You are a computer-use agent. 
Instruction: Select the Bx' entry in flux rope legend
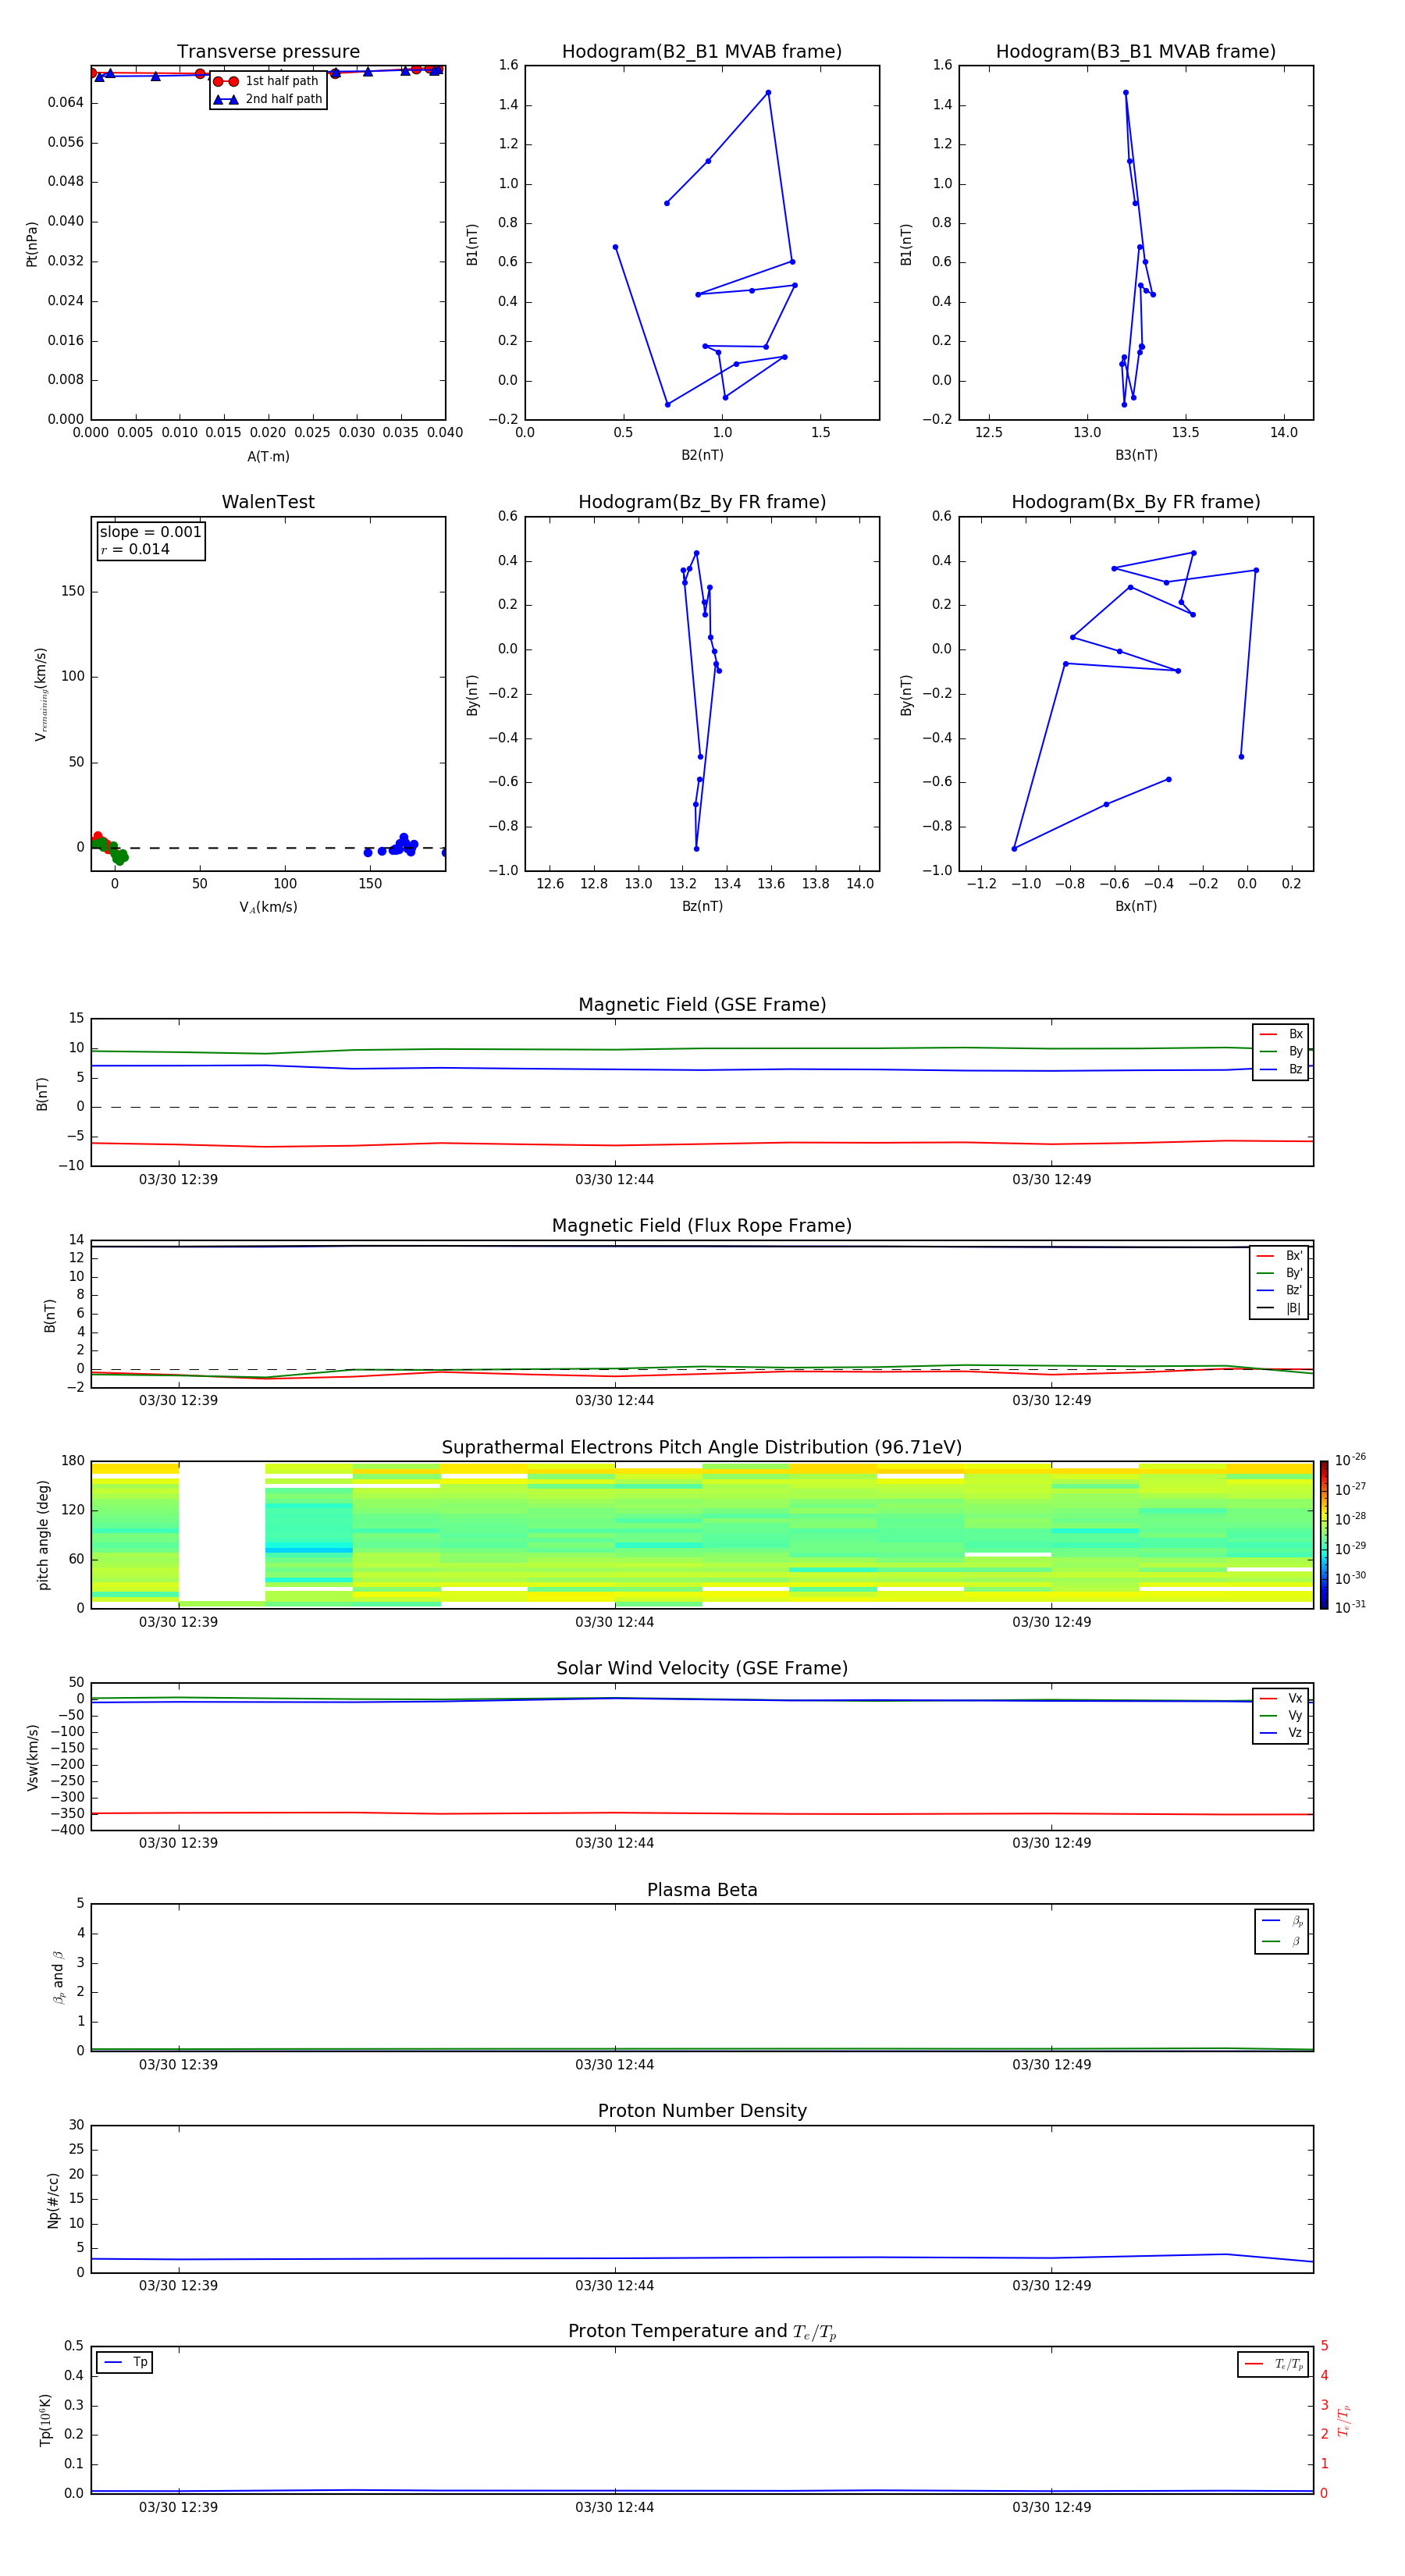tap(1279, 1256)
